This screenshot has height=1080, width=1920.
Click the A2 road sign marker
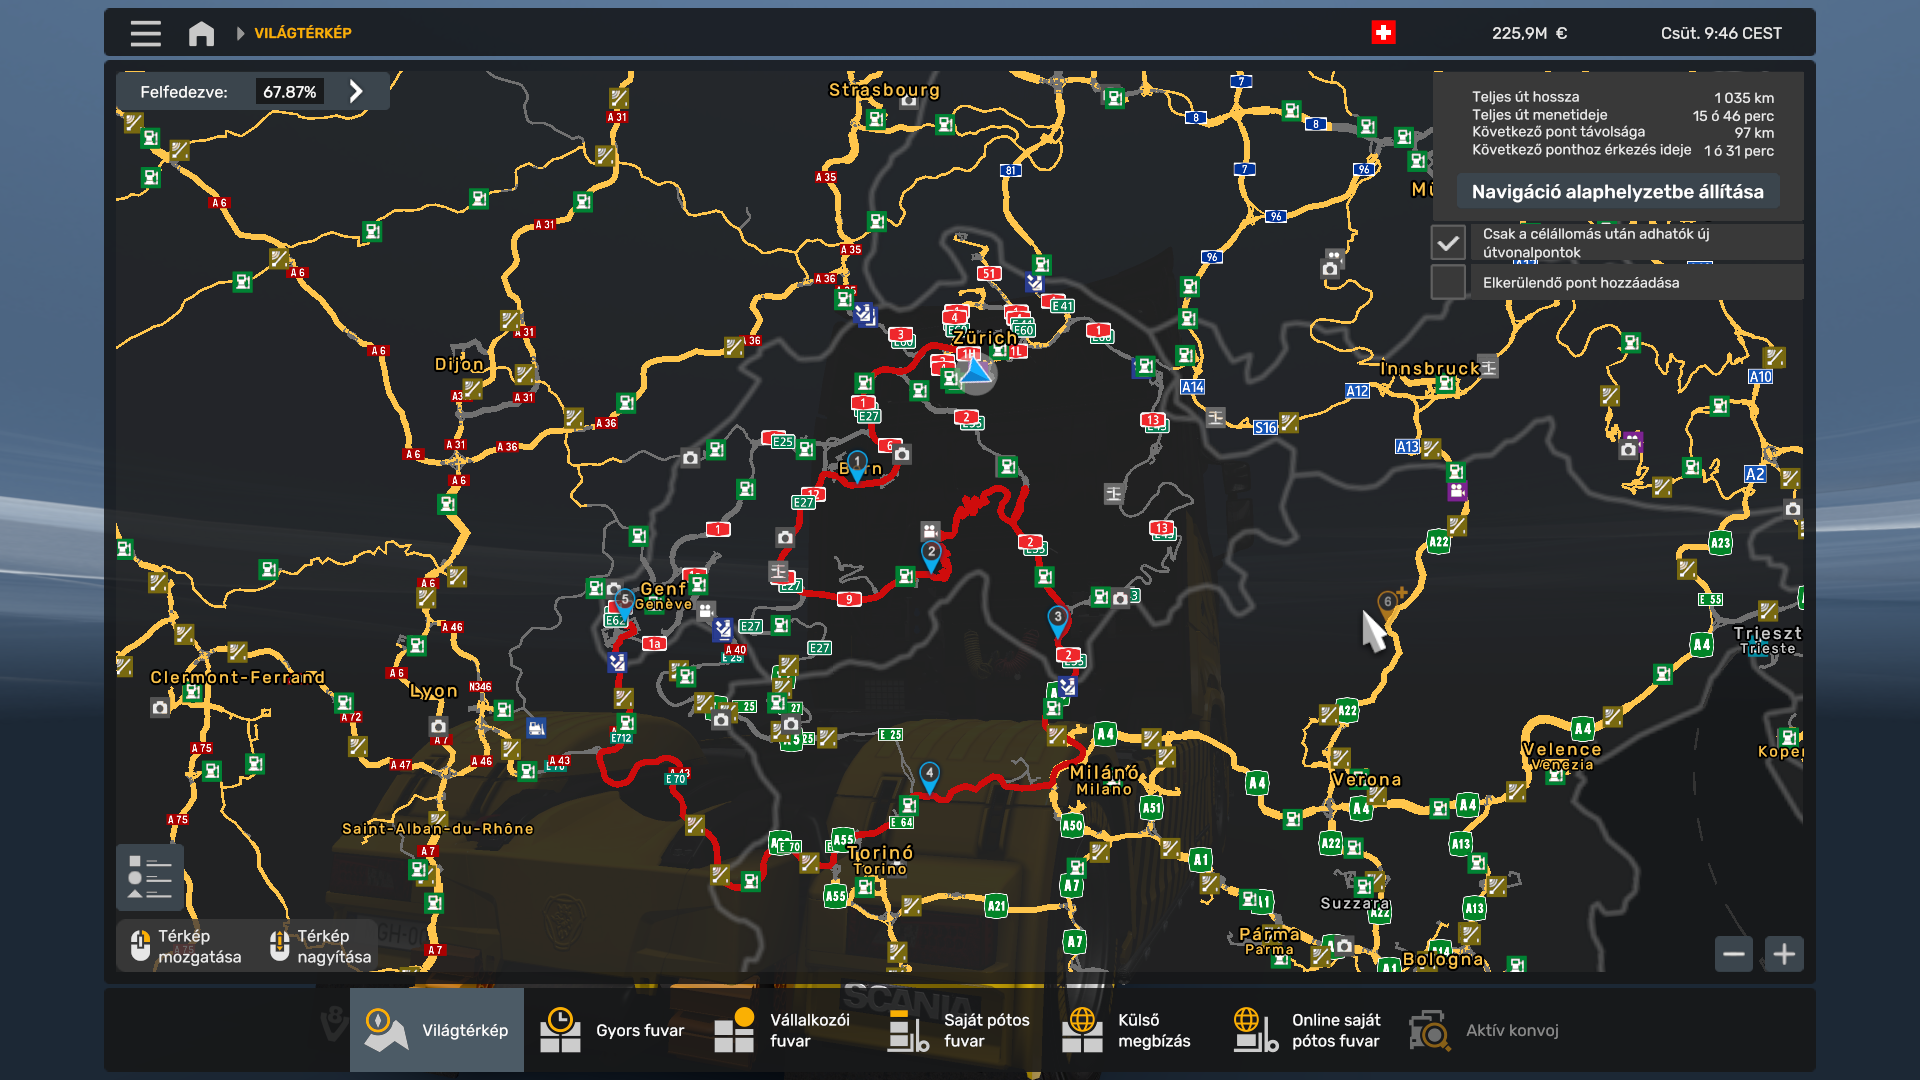(x=1755, y=474)
